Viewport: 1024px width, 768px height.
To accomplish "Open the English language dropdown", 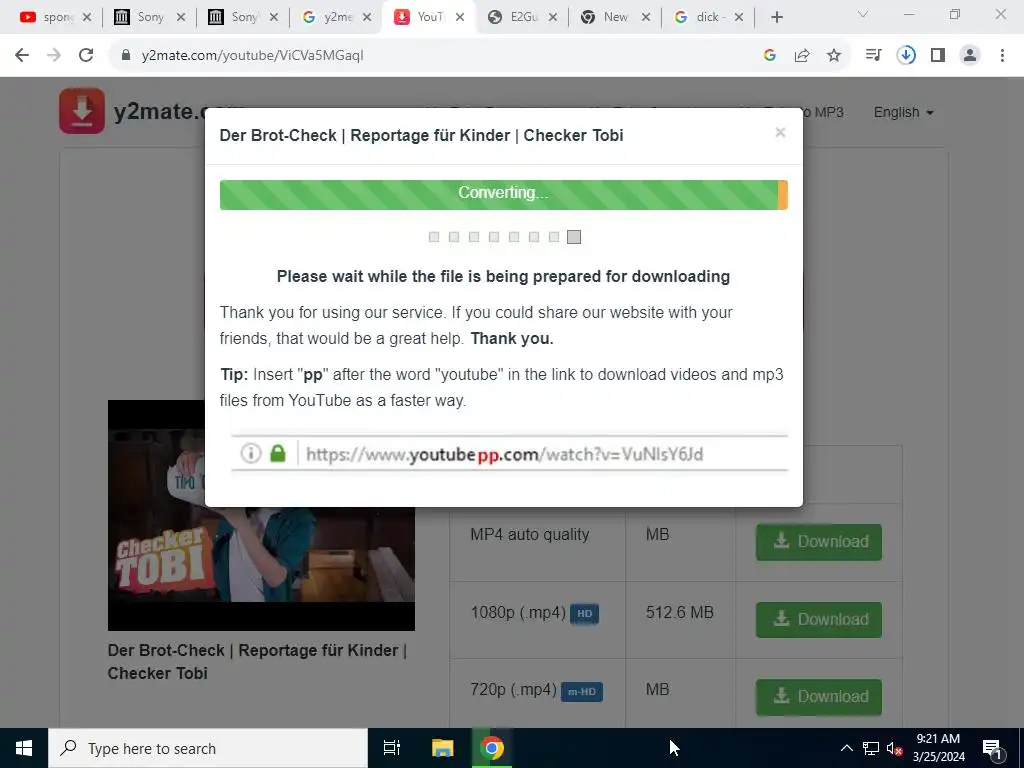I will point(903,112).
